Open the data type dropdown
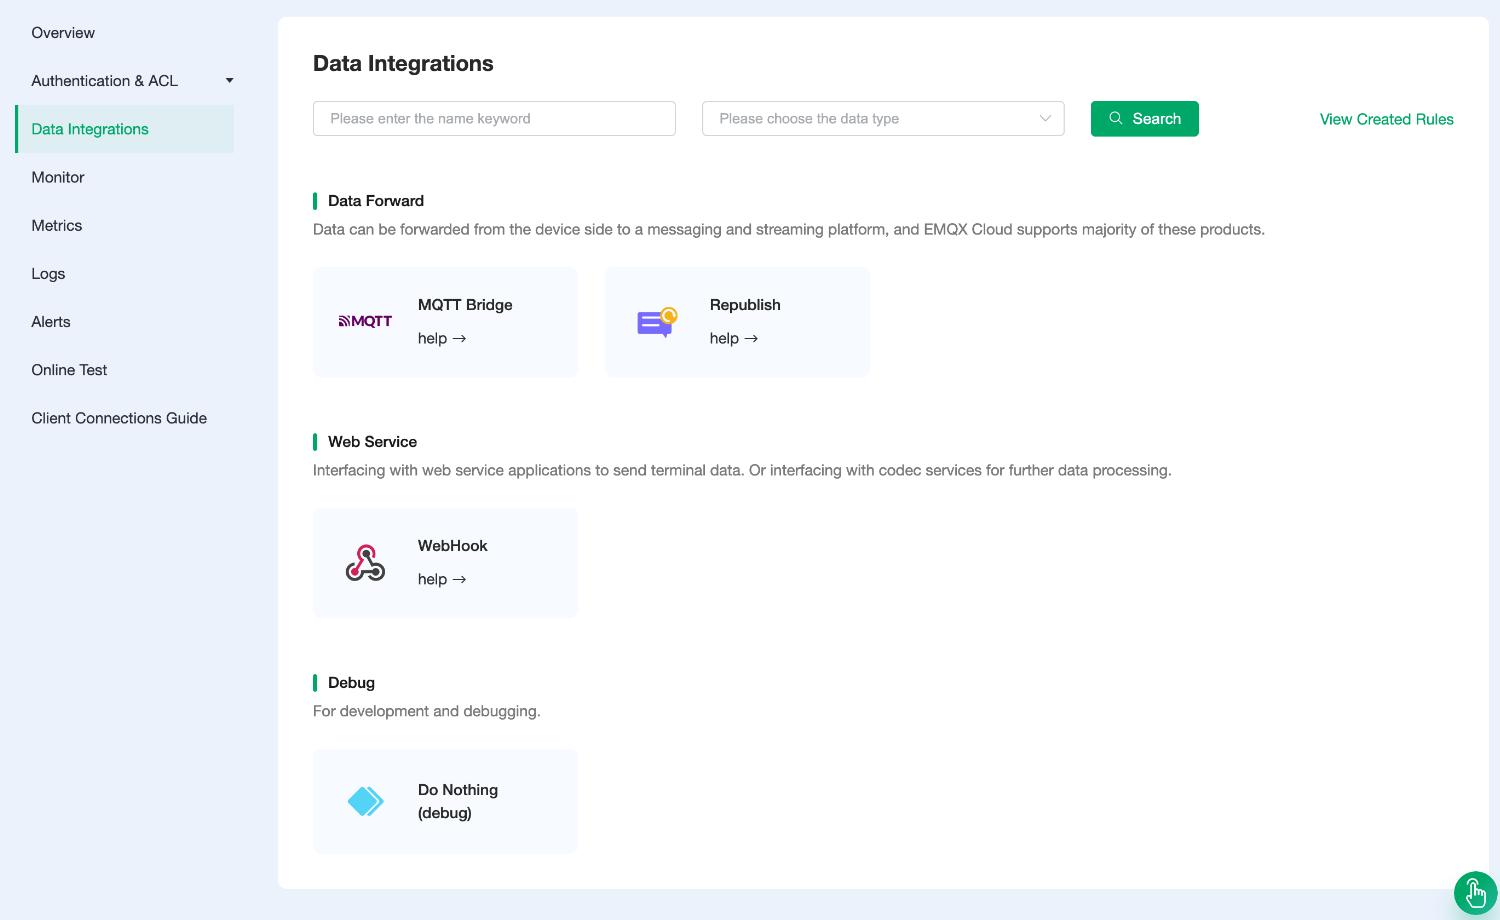This screenshot has height=920, width=1500. (870, 118)
